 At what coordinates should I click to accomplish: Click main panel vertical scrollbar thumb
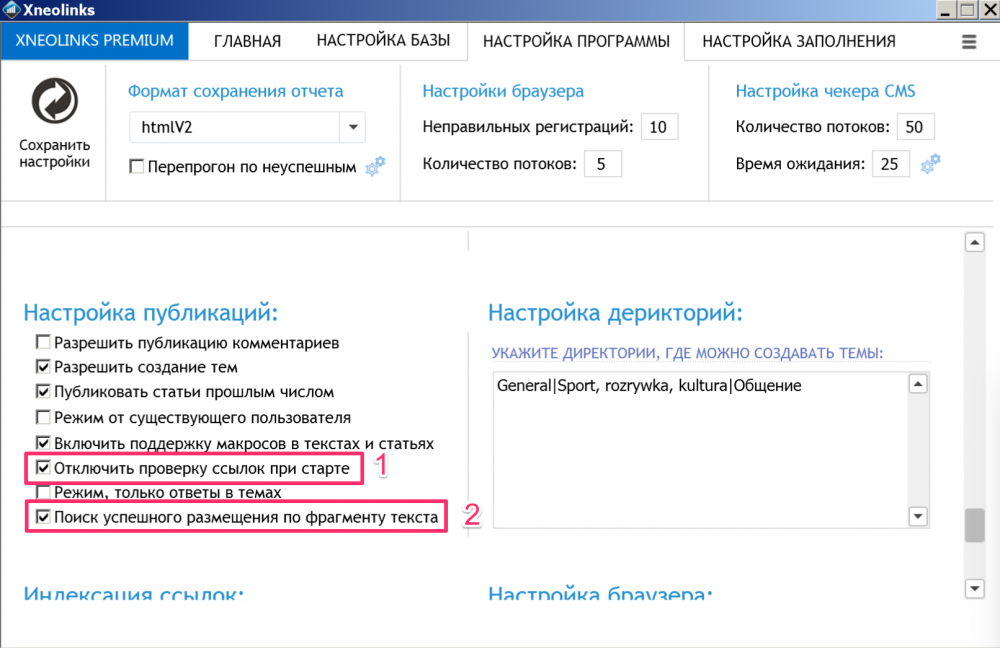974,525
